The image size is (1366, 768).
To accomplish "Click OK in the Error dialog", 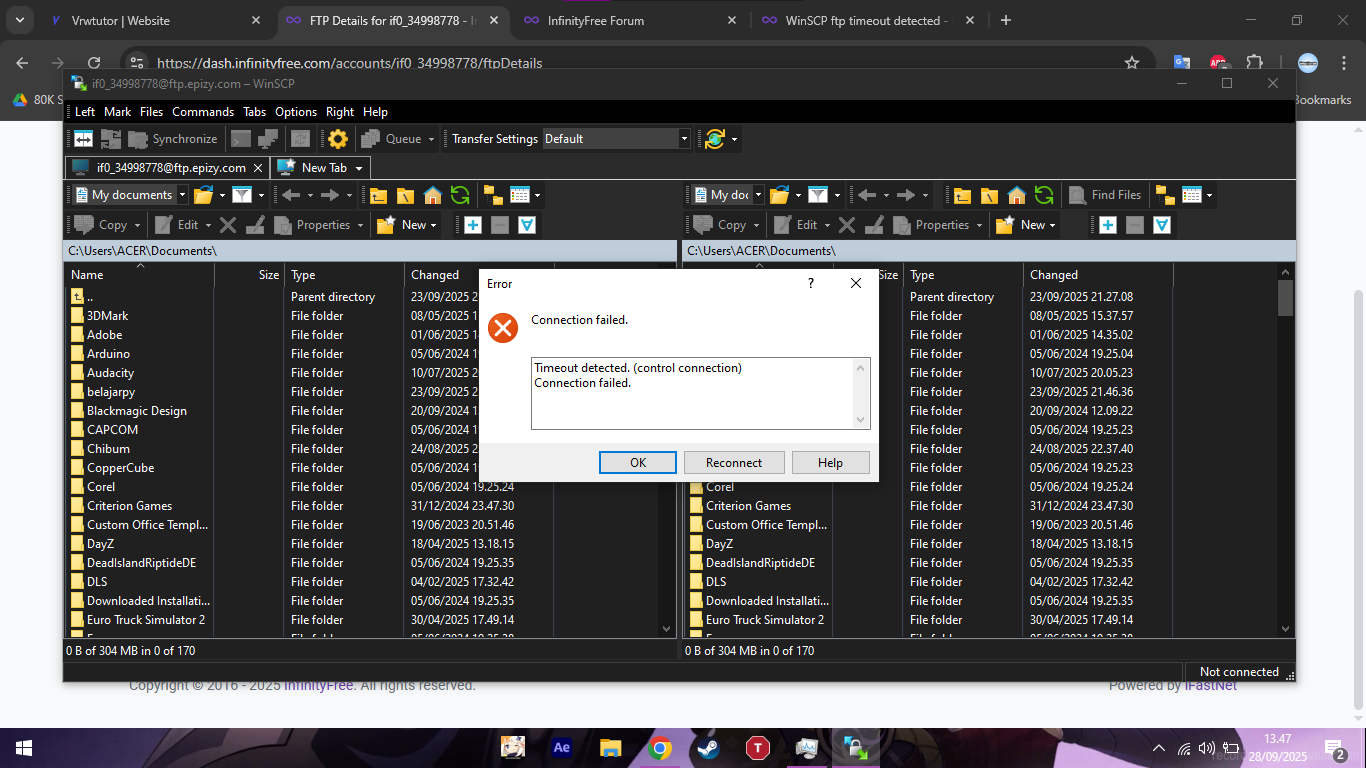I will 638,462.
